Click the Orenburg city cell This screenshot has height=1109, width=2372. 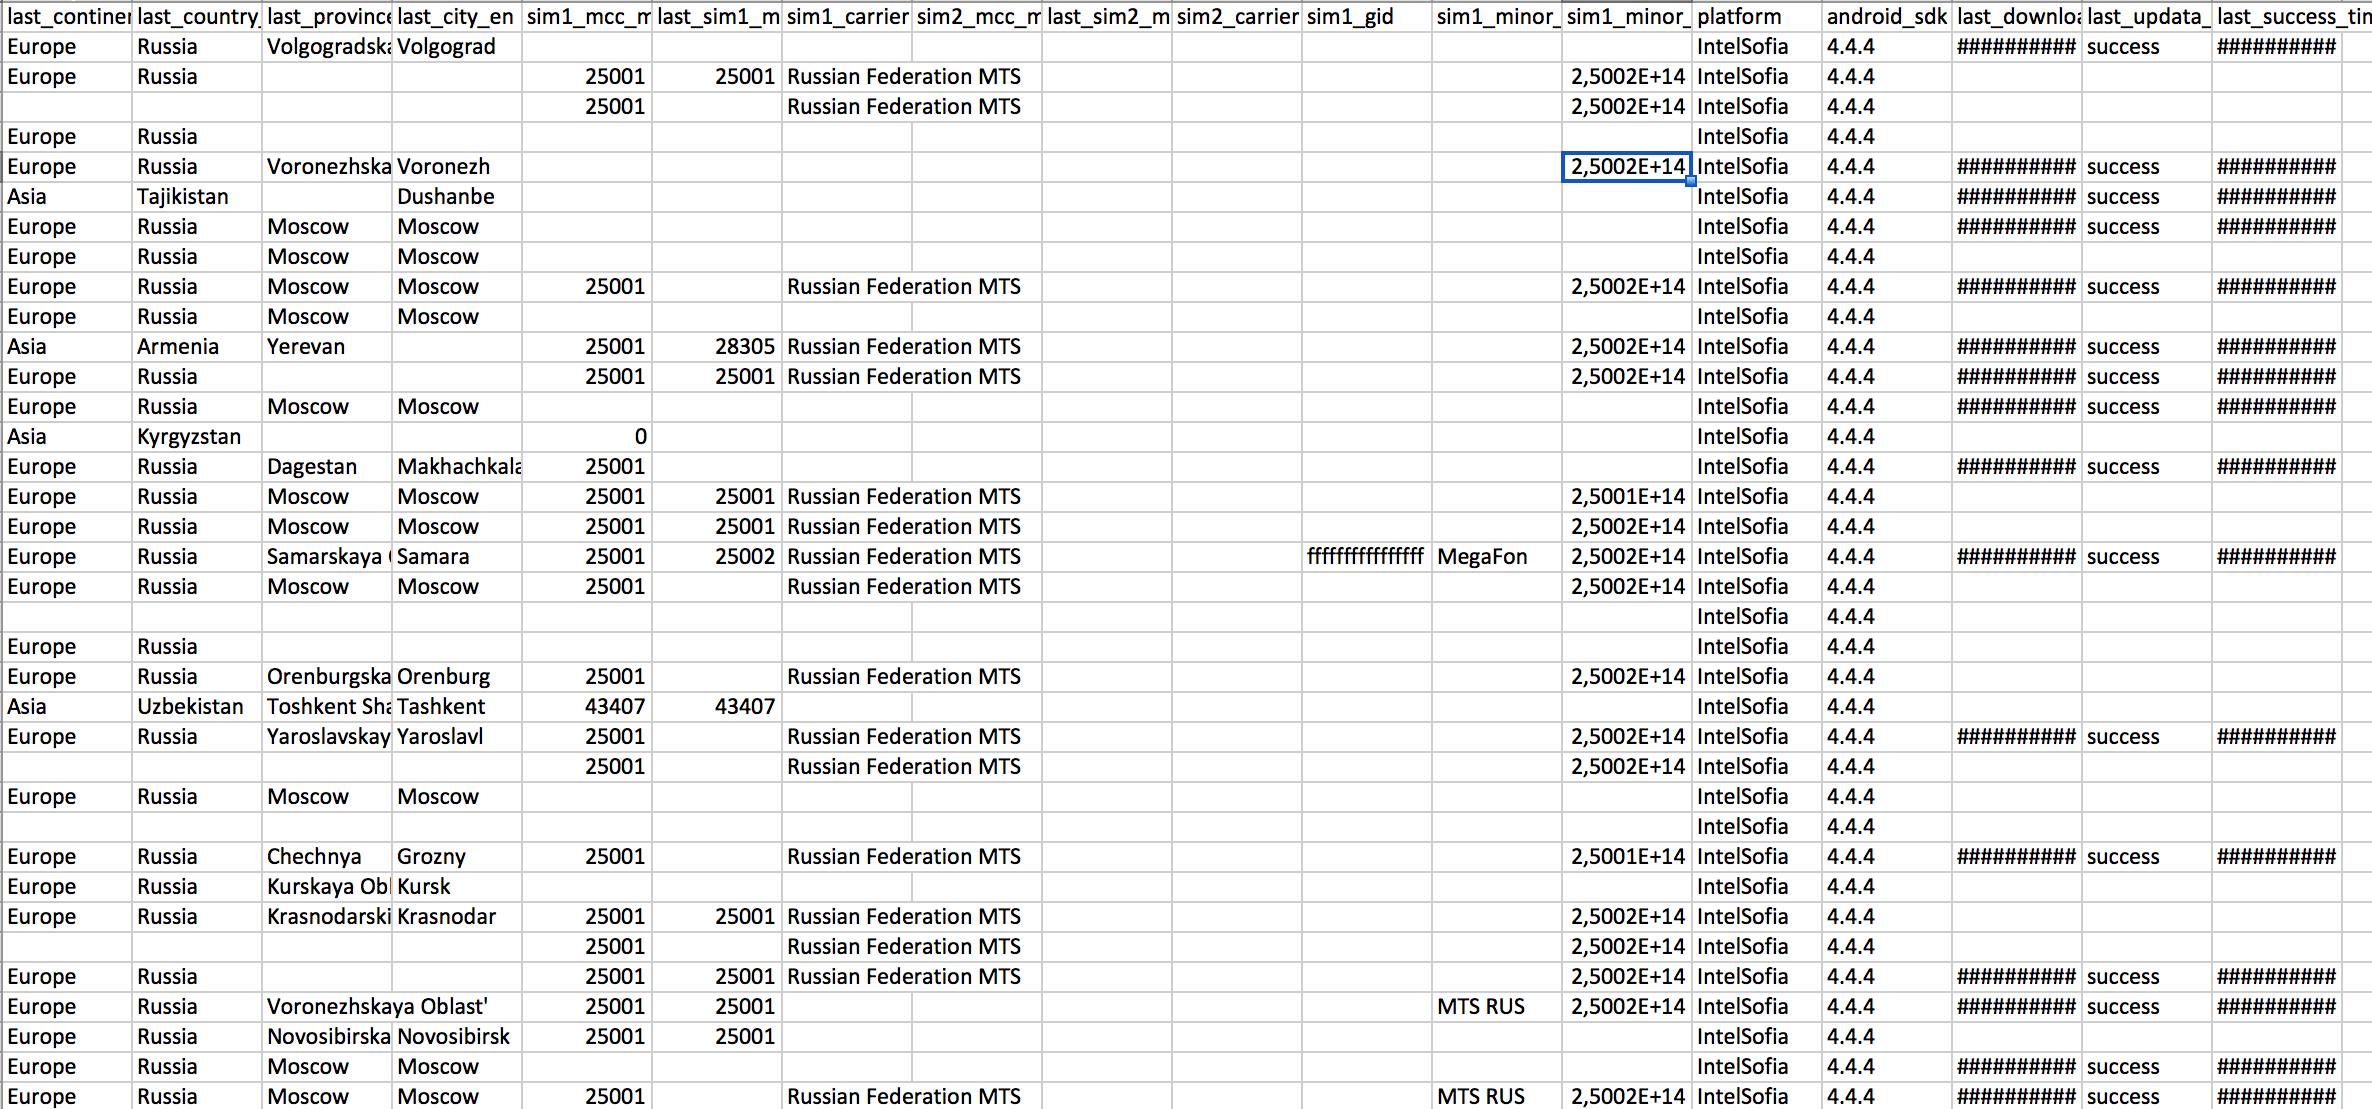(457, 677)
